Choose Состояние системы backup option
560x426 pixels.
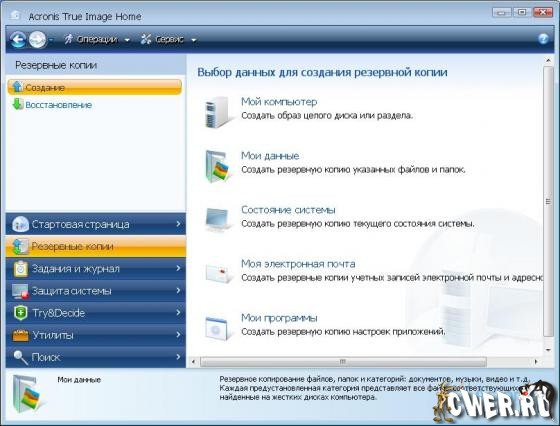point(288,210)
